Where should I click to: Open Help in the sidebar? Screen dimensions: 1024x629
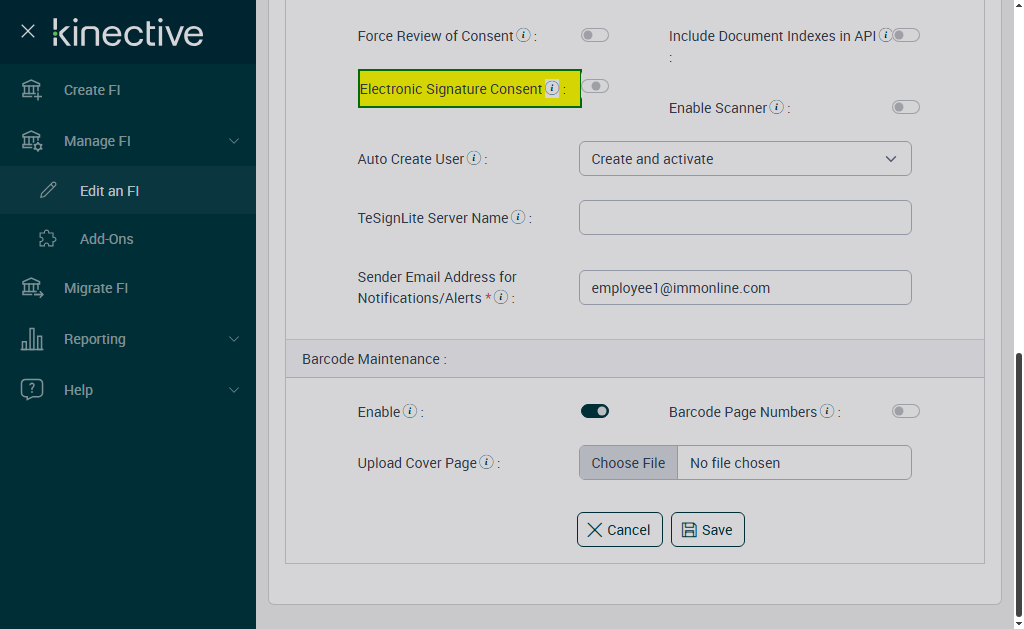(x=128, y=390)
